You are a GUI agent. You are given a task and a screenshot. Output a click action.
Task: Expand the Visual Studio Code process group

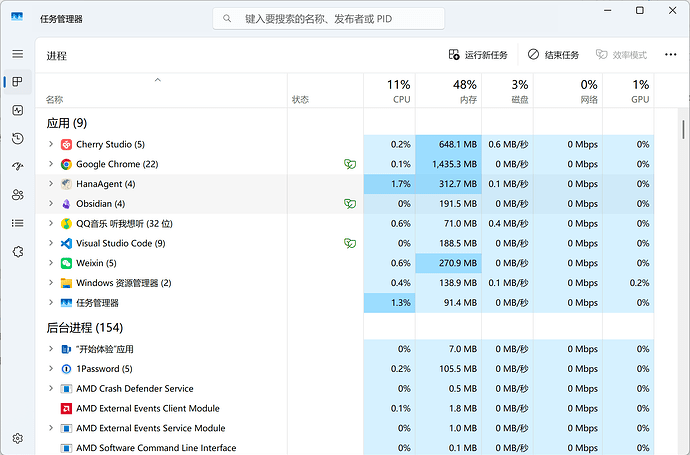click(x=51, y=243)
